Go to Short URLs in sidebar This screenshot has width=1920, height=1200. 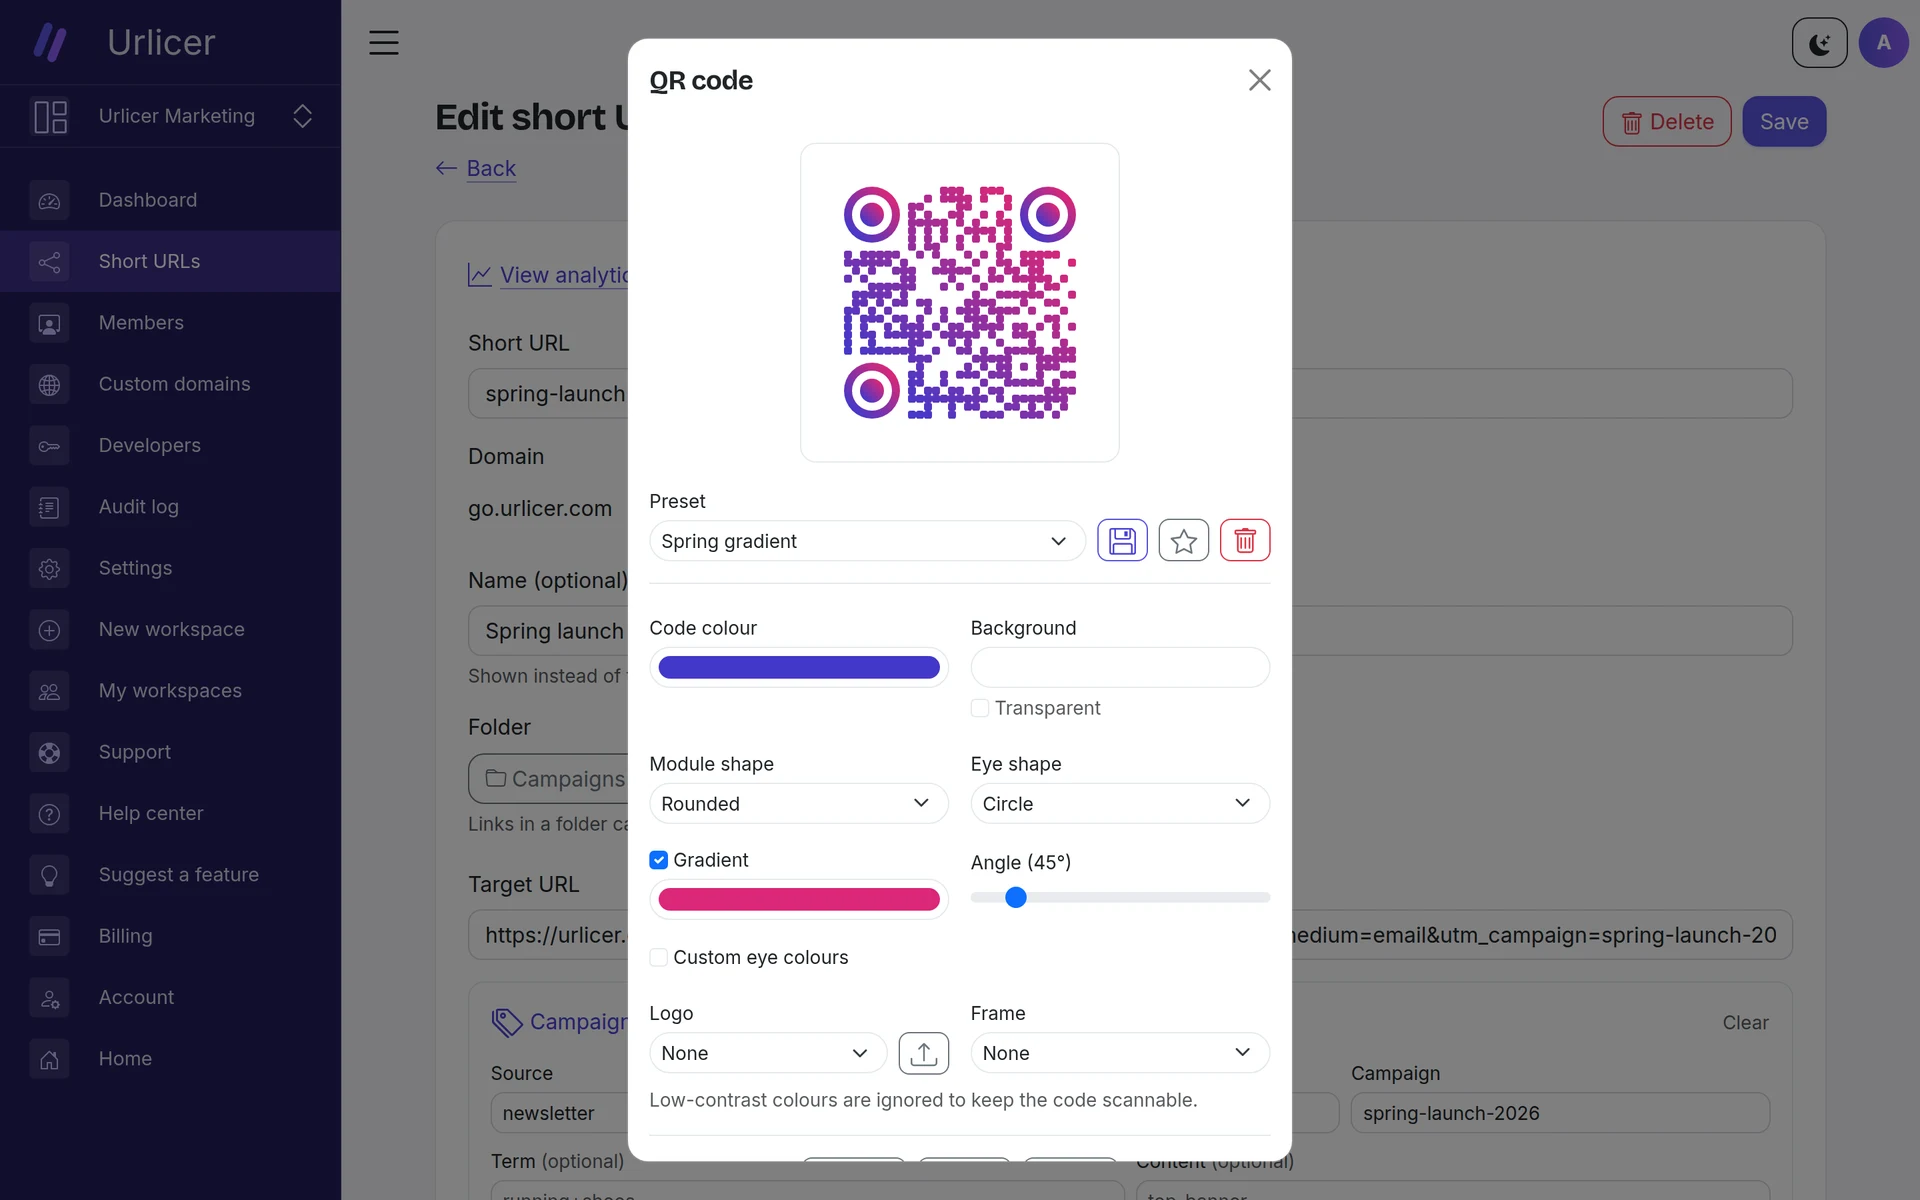170,261
